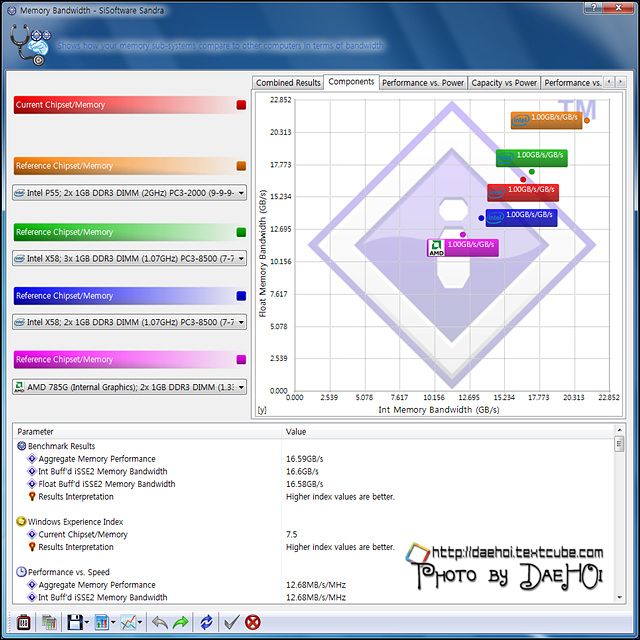Screen dimensions: 640x640
Task: Click the bar chart view icon
Action: (x=102, y=622)
